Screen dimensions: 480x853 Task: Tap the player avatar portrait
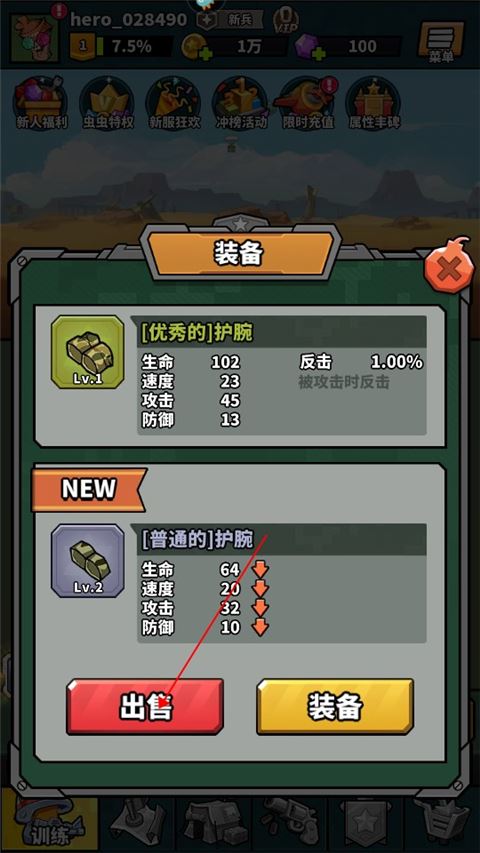(34, 38)
